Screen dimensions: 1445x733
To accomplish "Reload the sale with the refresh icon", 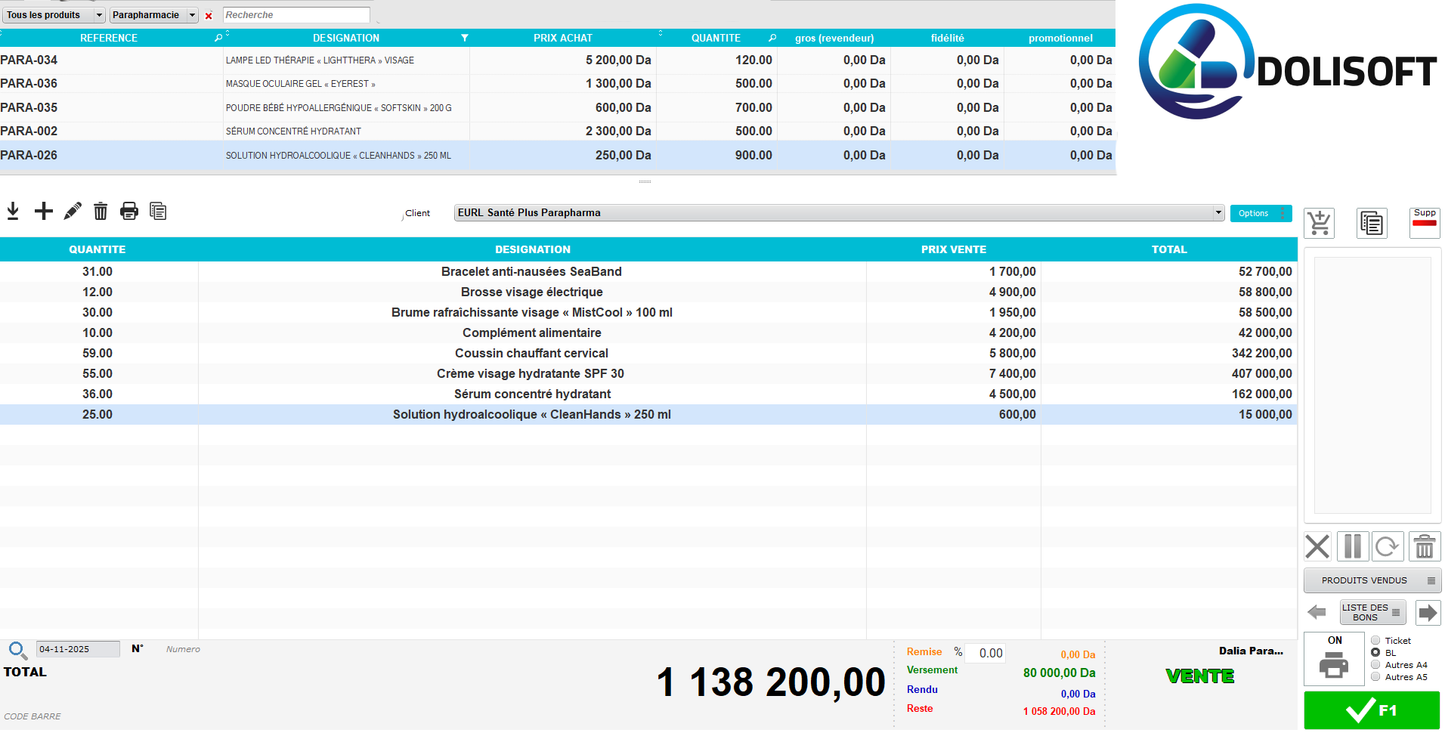I will [x=1388, y=546].
